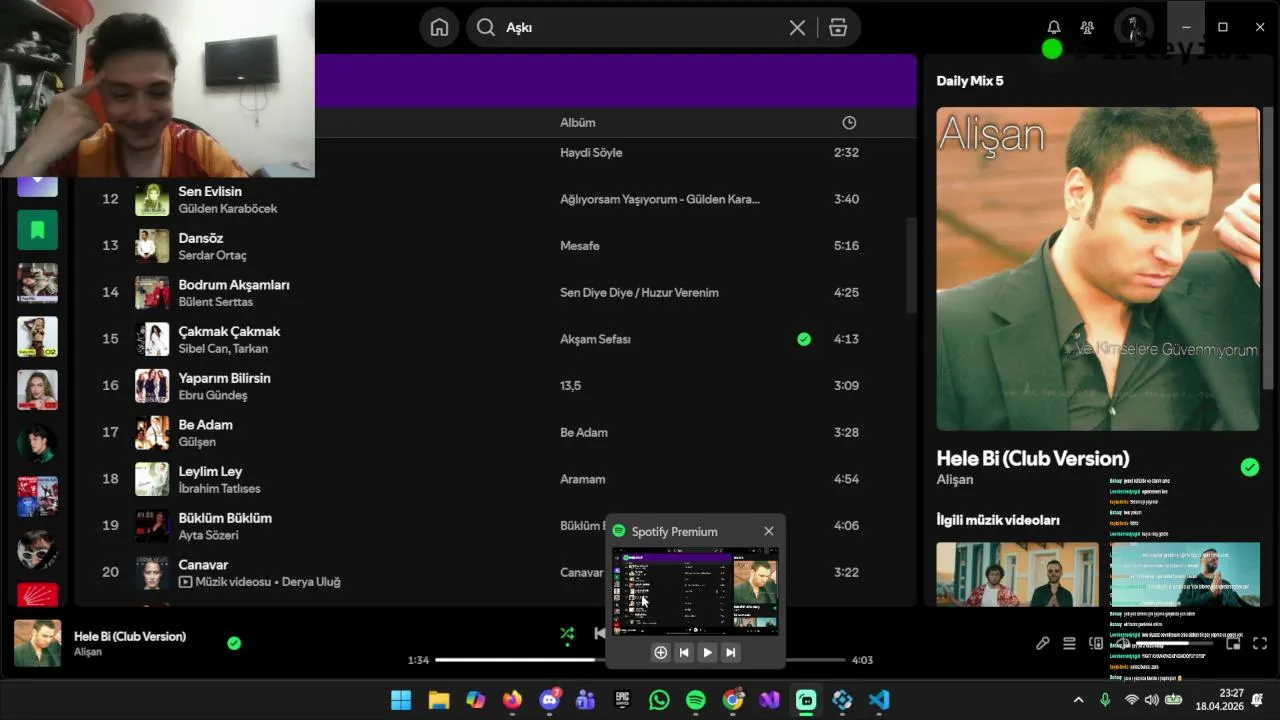Open File Explorer from the taskbar
The image size is (1280, 720).
439,700
